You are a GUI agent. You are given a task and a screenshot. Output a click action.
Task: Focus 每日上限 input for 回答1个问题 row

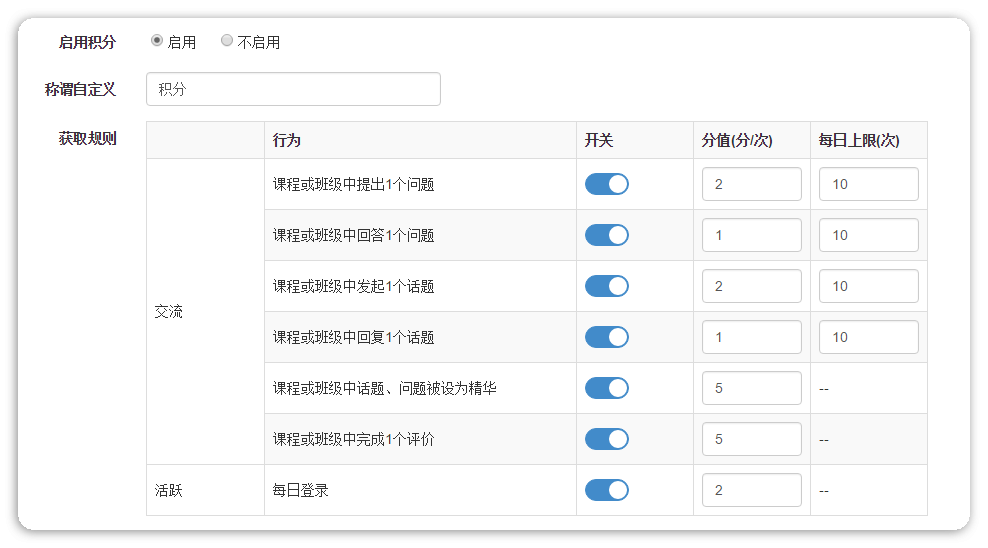pyautogui.click(x=868, y=235)
